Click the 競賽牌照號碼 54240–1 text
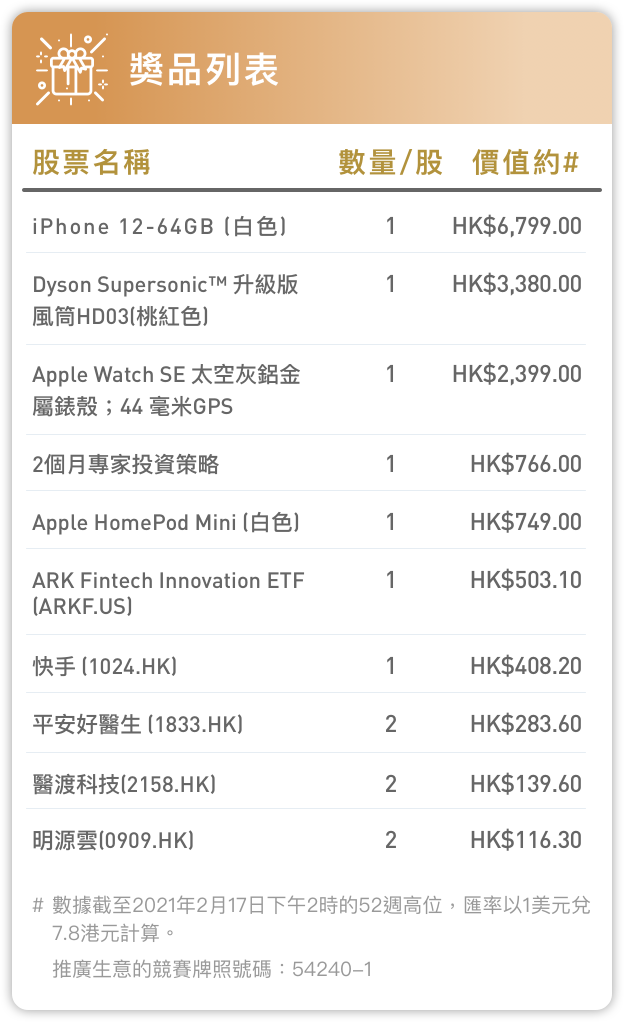Image resolution: width=624 pixels, height=1028 pixels. pos(212,968)
